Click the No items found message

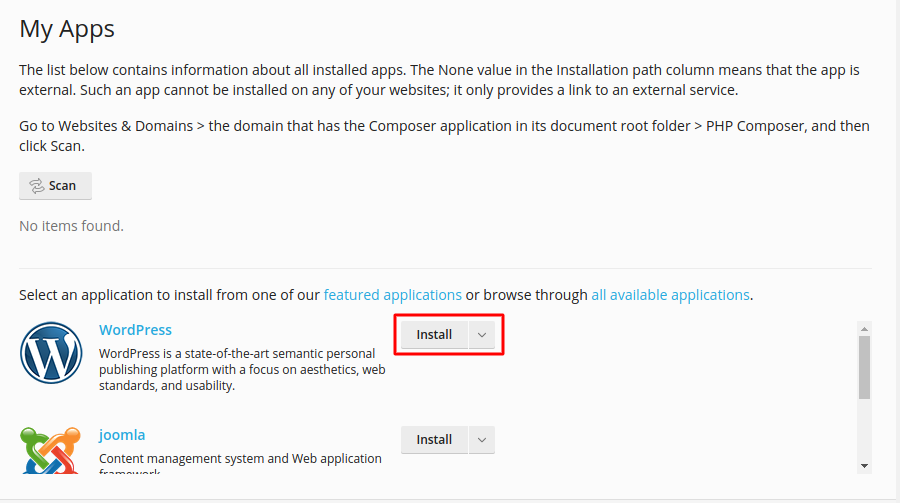point(71,226)
